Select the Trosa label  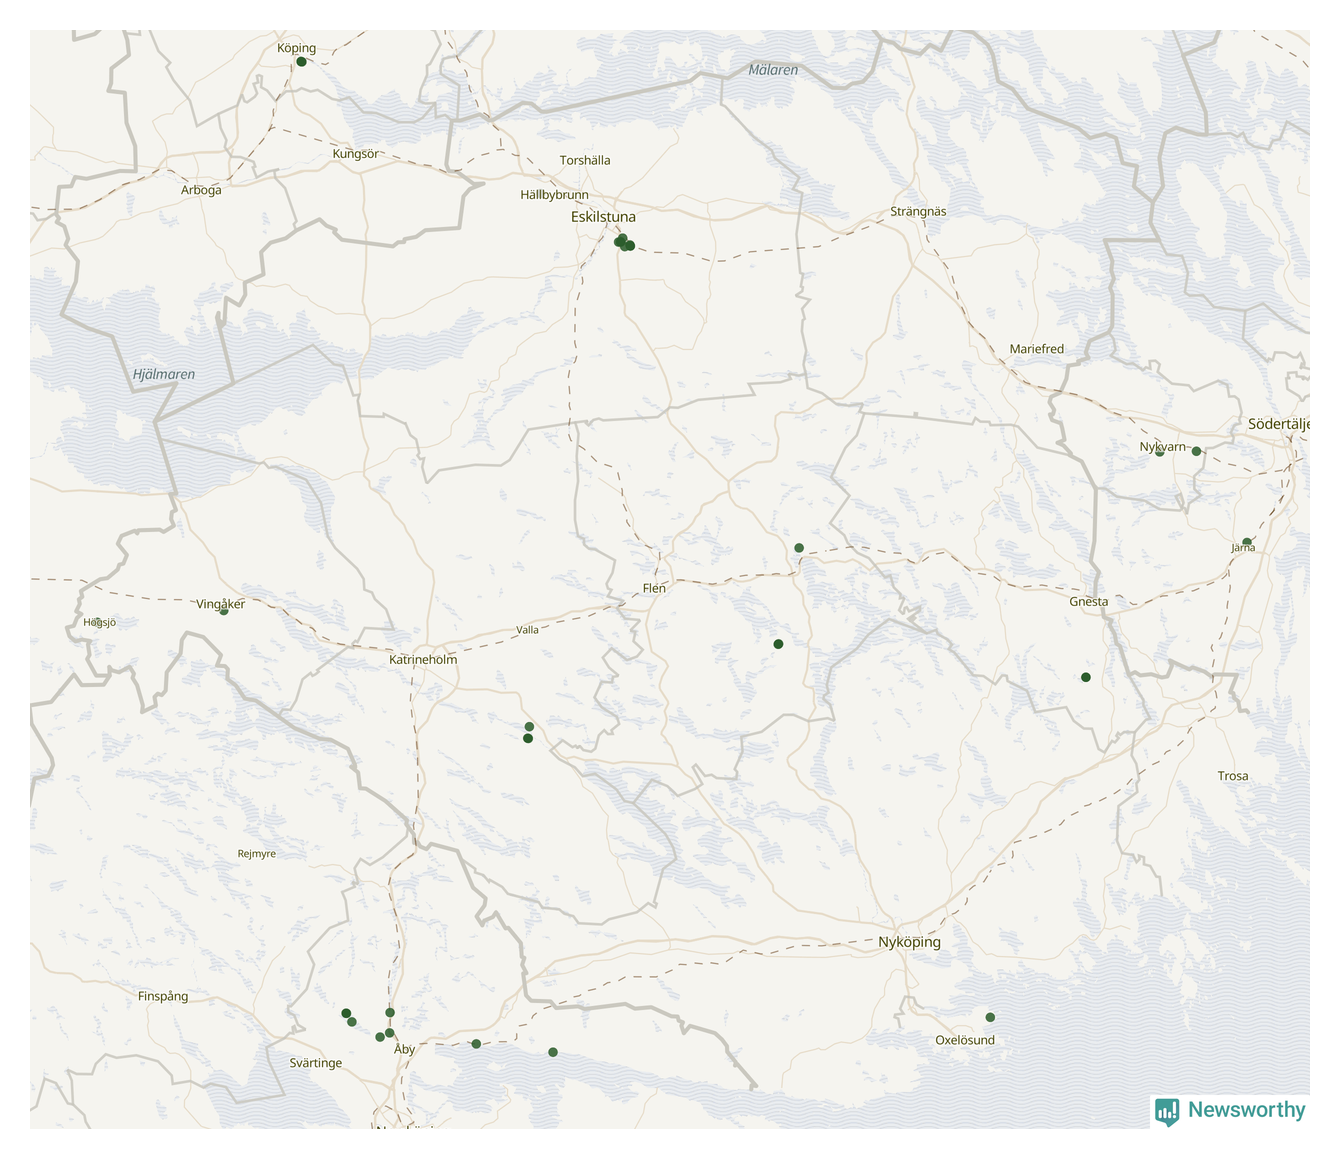click(x=1233, y=776)
